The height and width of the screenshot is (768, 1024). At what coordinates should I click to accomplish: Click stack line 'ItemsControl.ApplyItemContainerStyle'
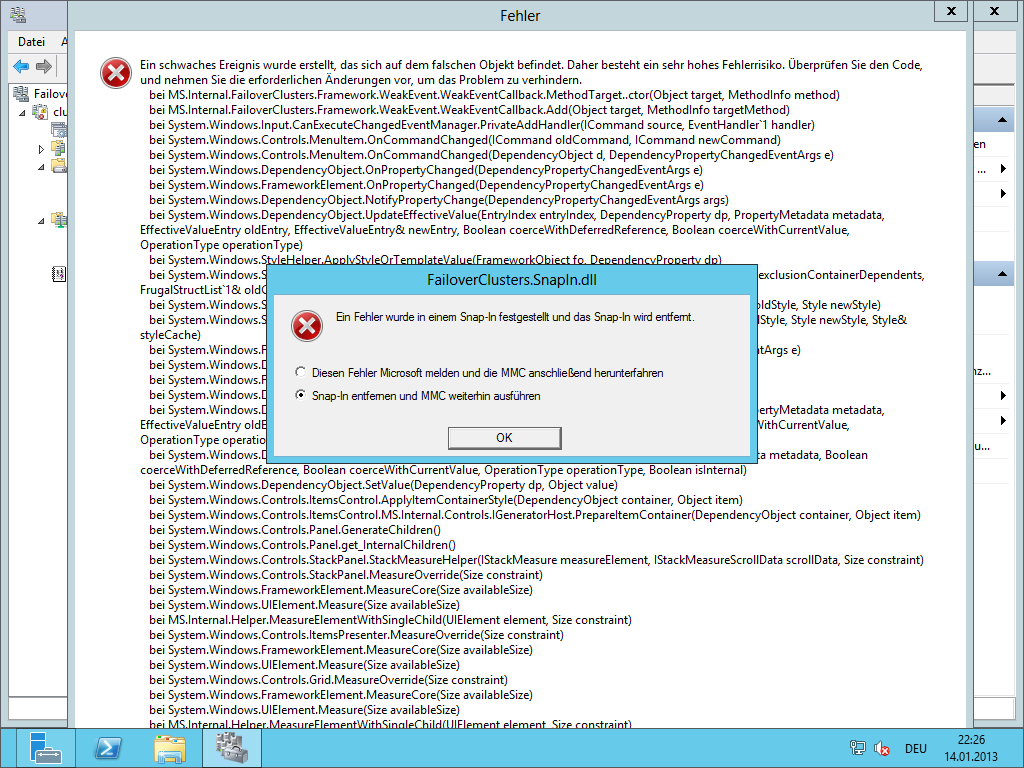coord(445,500)
